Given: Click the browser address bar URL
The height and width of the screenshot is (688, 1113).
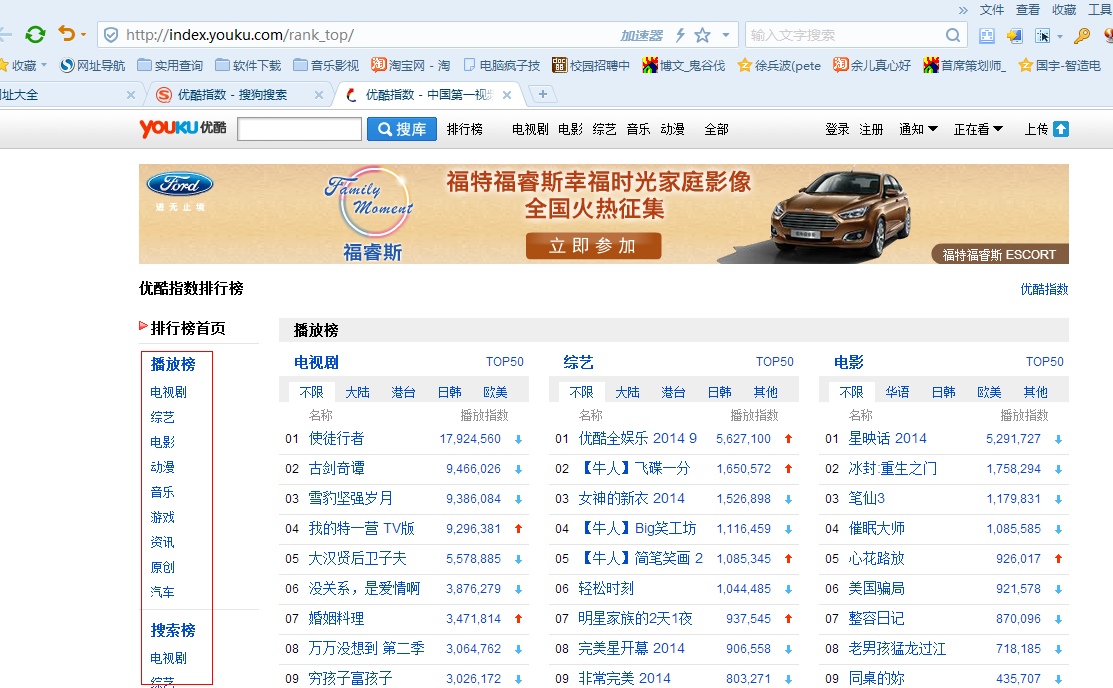Looking at the screenshot, I should click(240, 35).
